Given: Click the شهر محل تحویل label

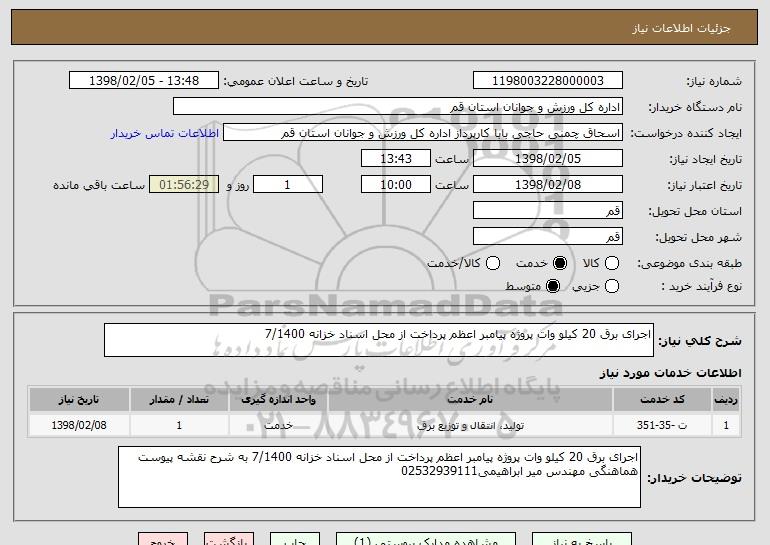Looking at the screenshot, I should point(698,237).
